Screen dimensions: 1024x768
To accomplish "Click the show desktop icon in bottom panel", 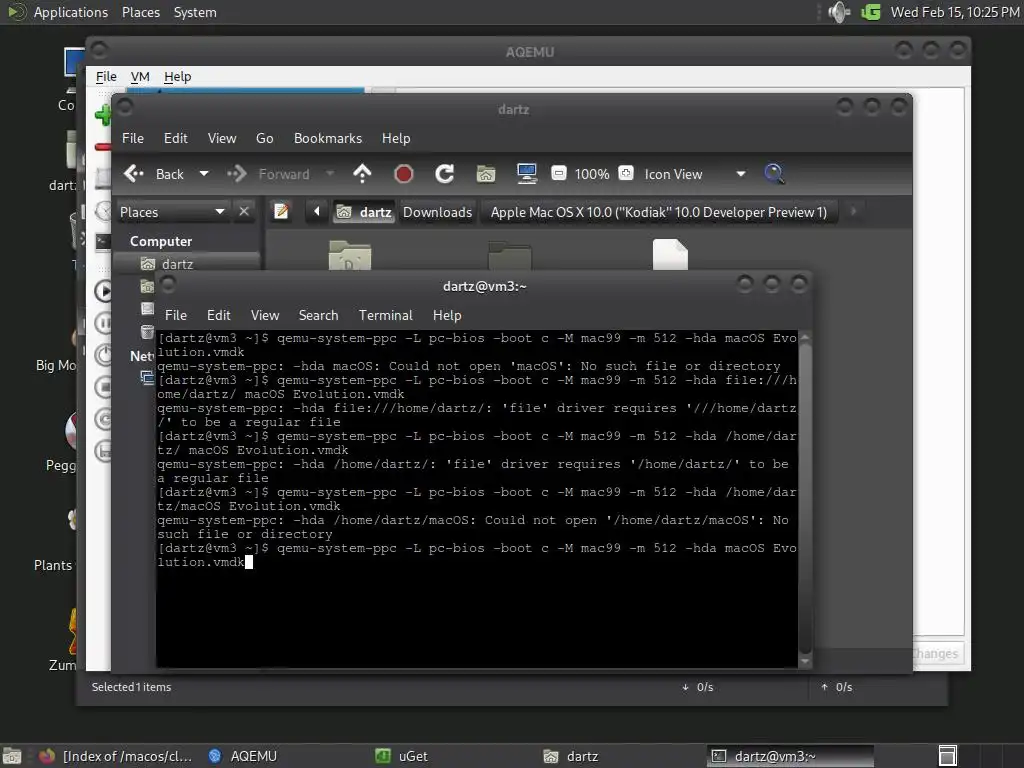I will [12, 756].
